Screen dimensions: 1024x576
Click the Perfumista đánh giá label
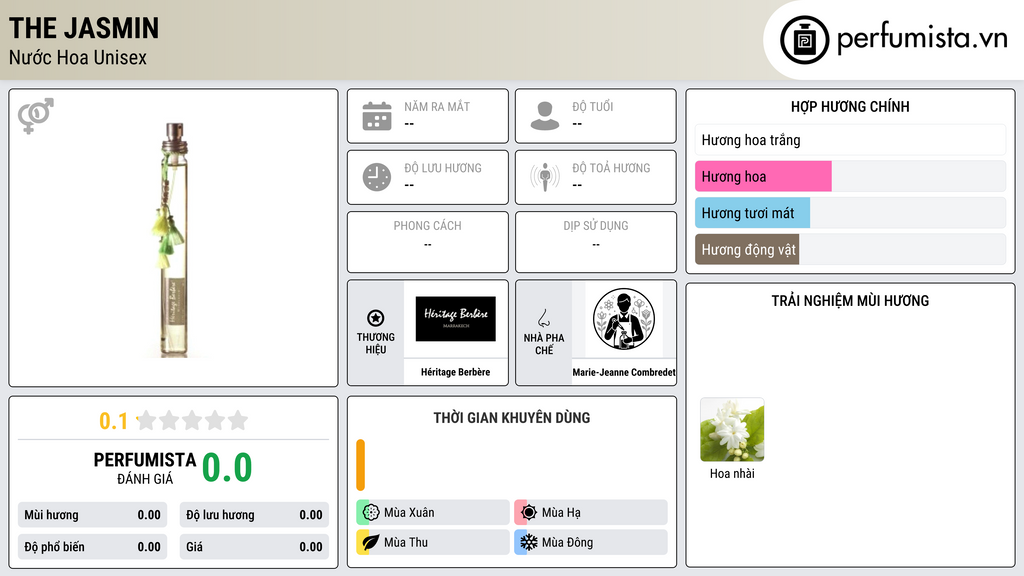click(x=145, y=468)
